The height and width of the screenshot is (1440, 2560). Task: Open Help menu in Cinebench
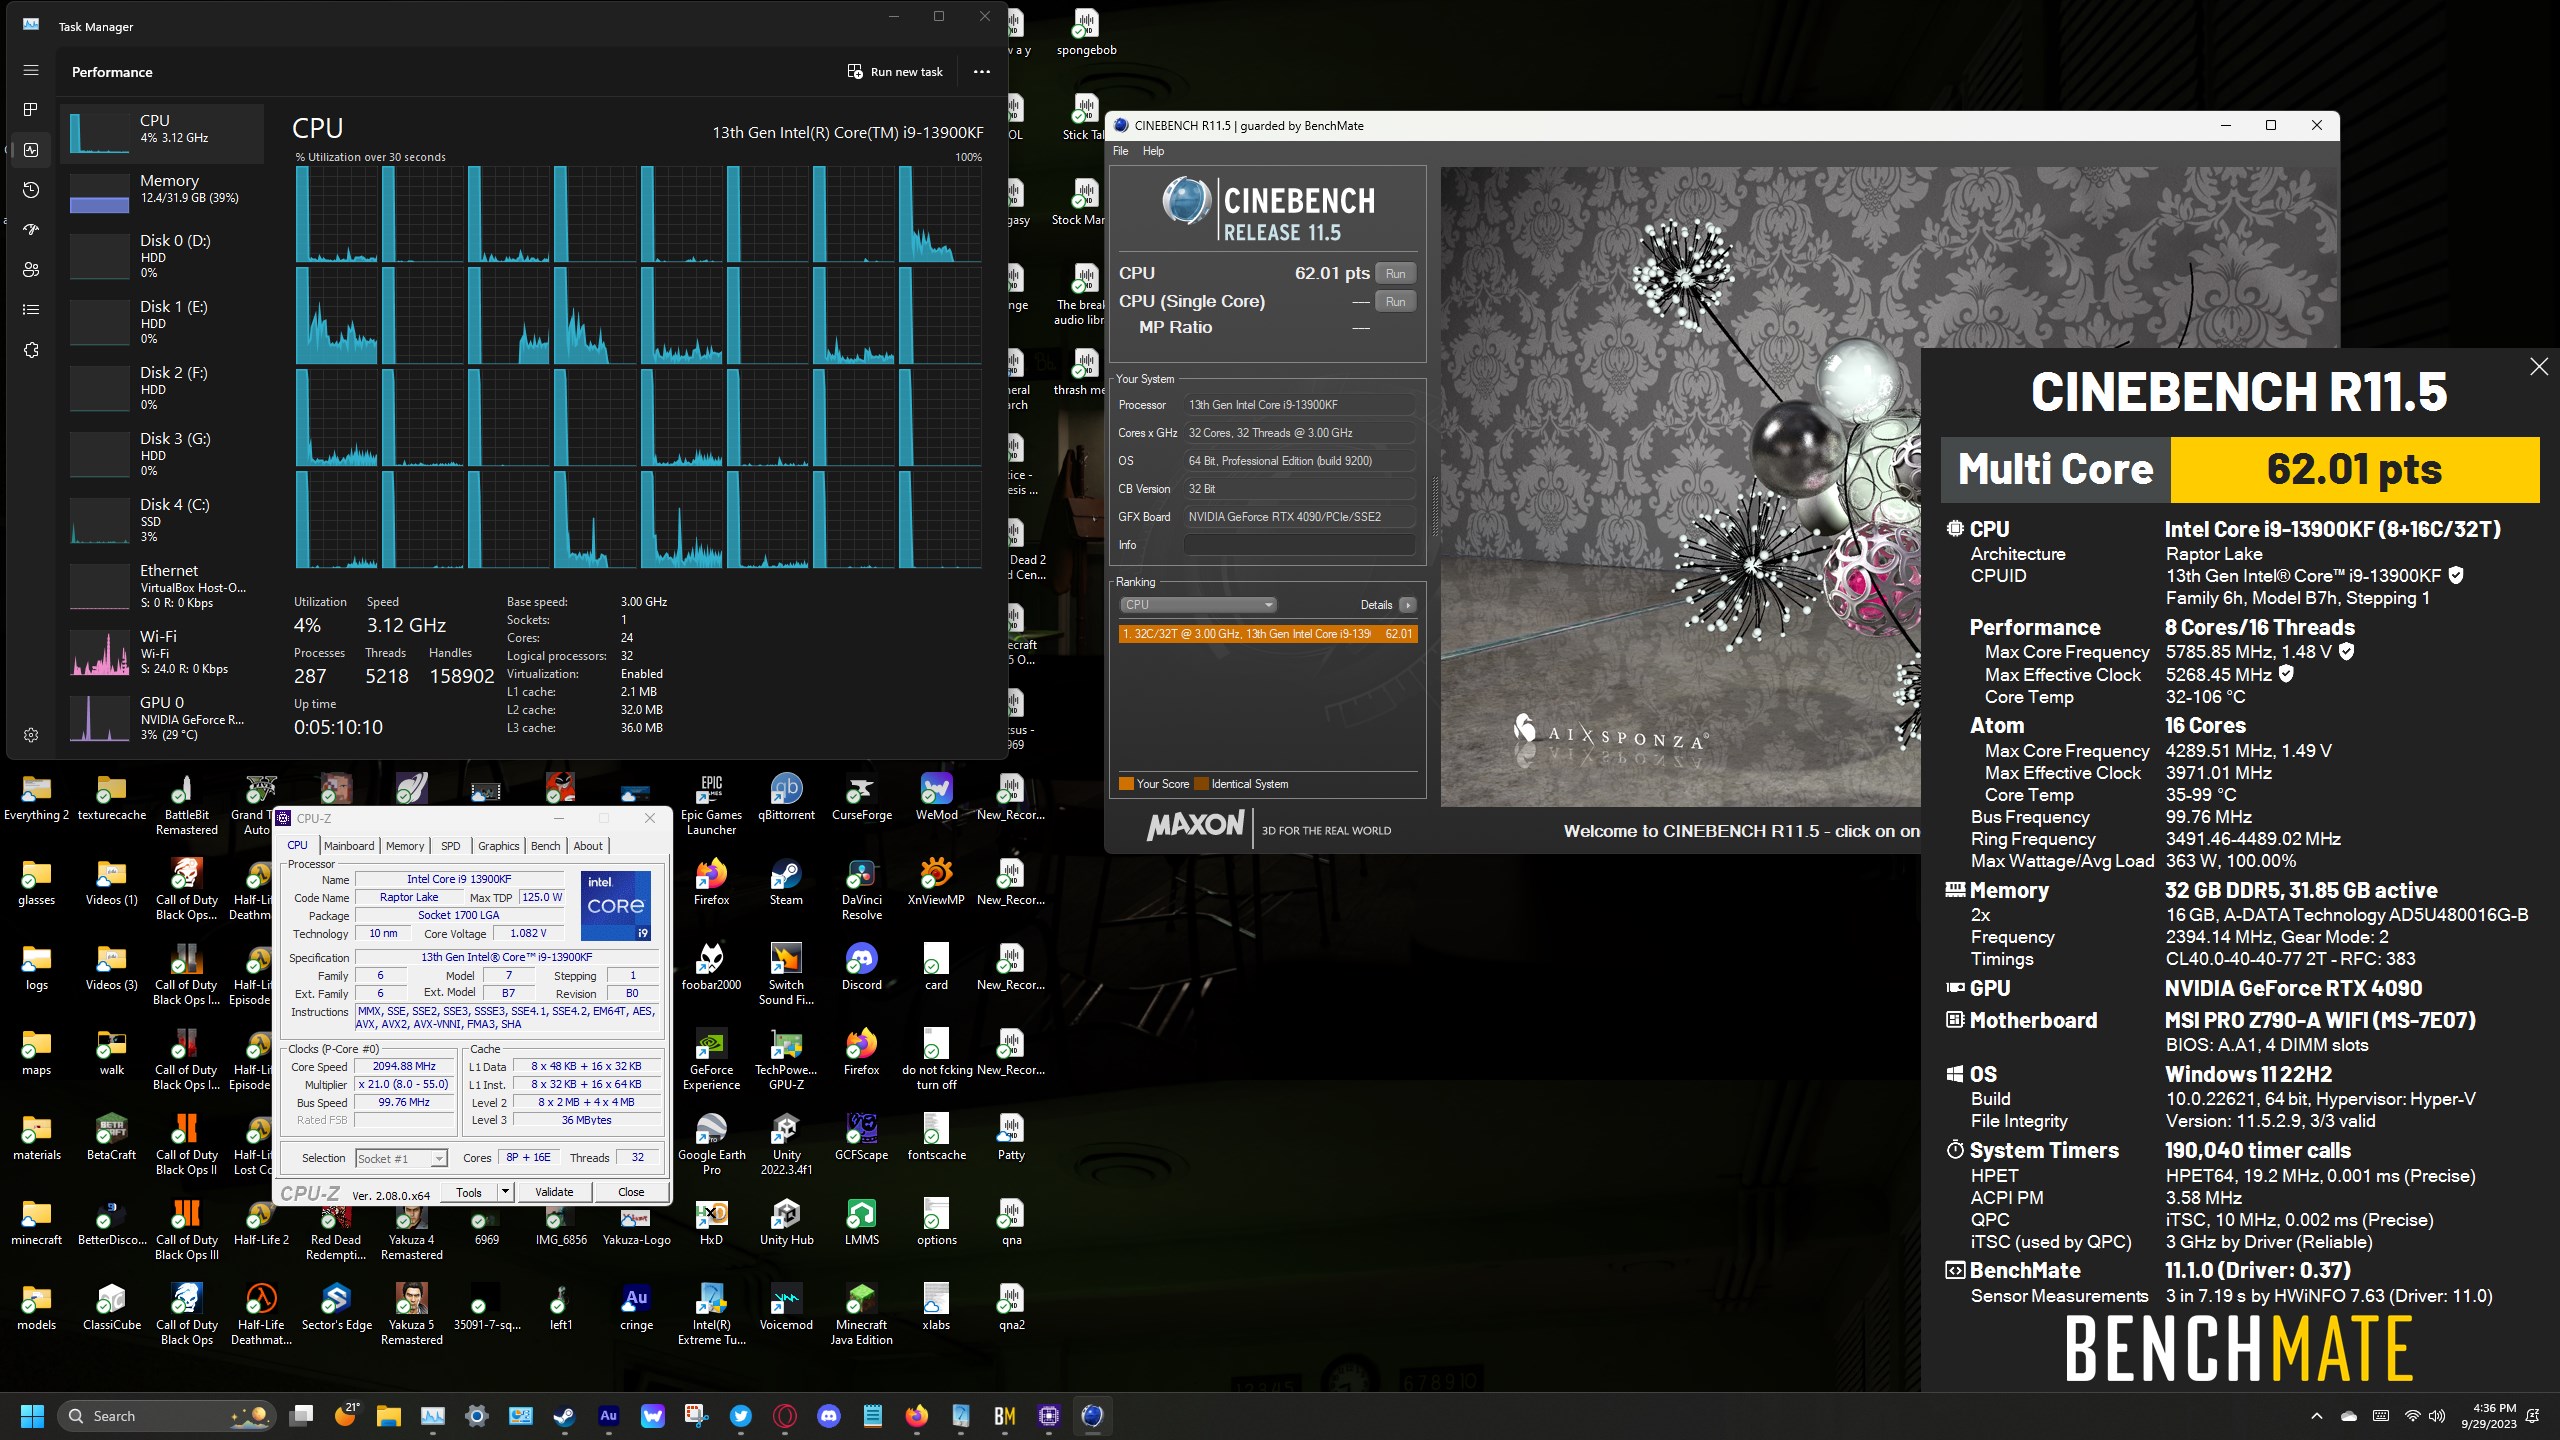click(x=1153, y=151)
